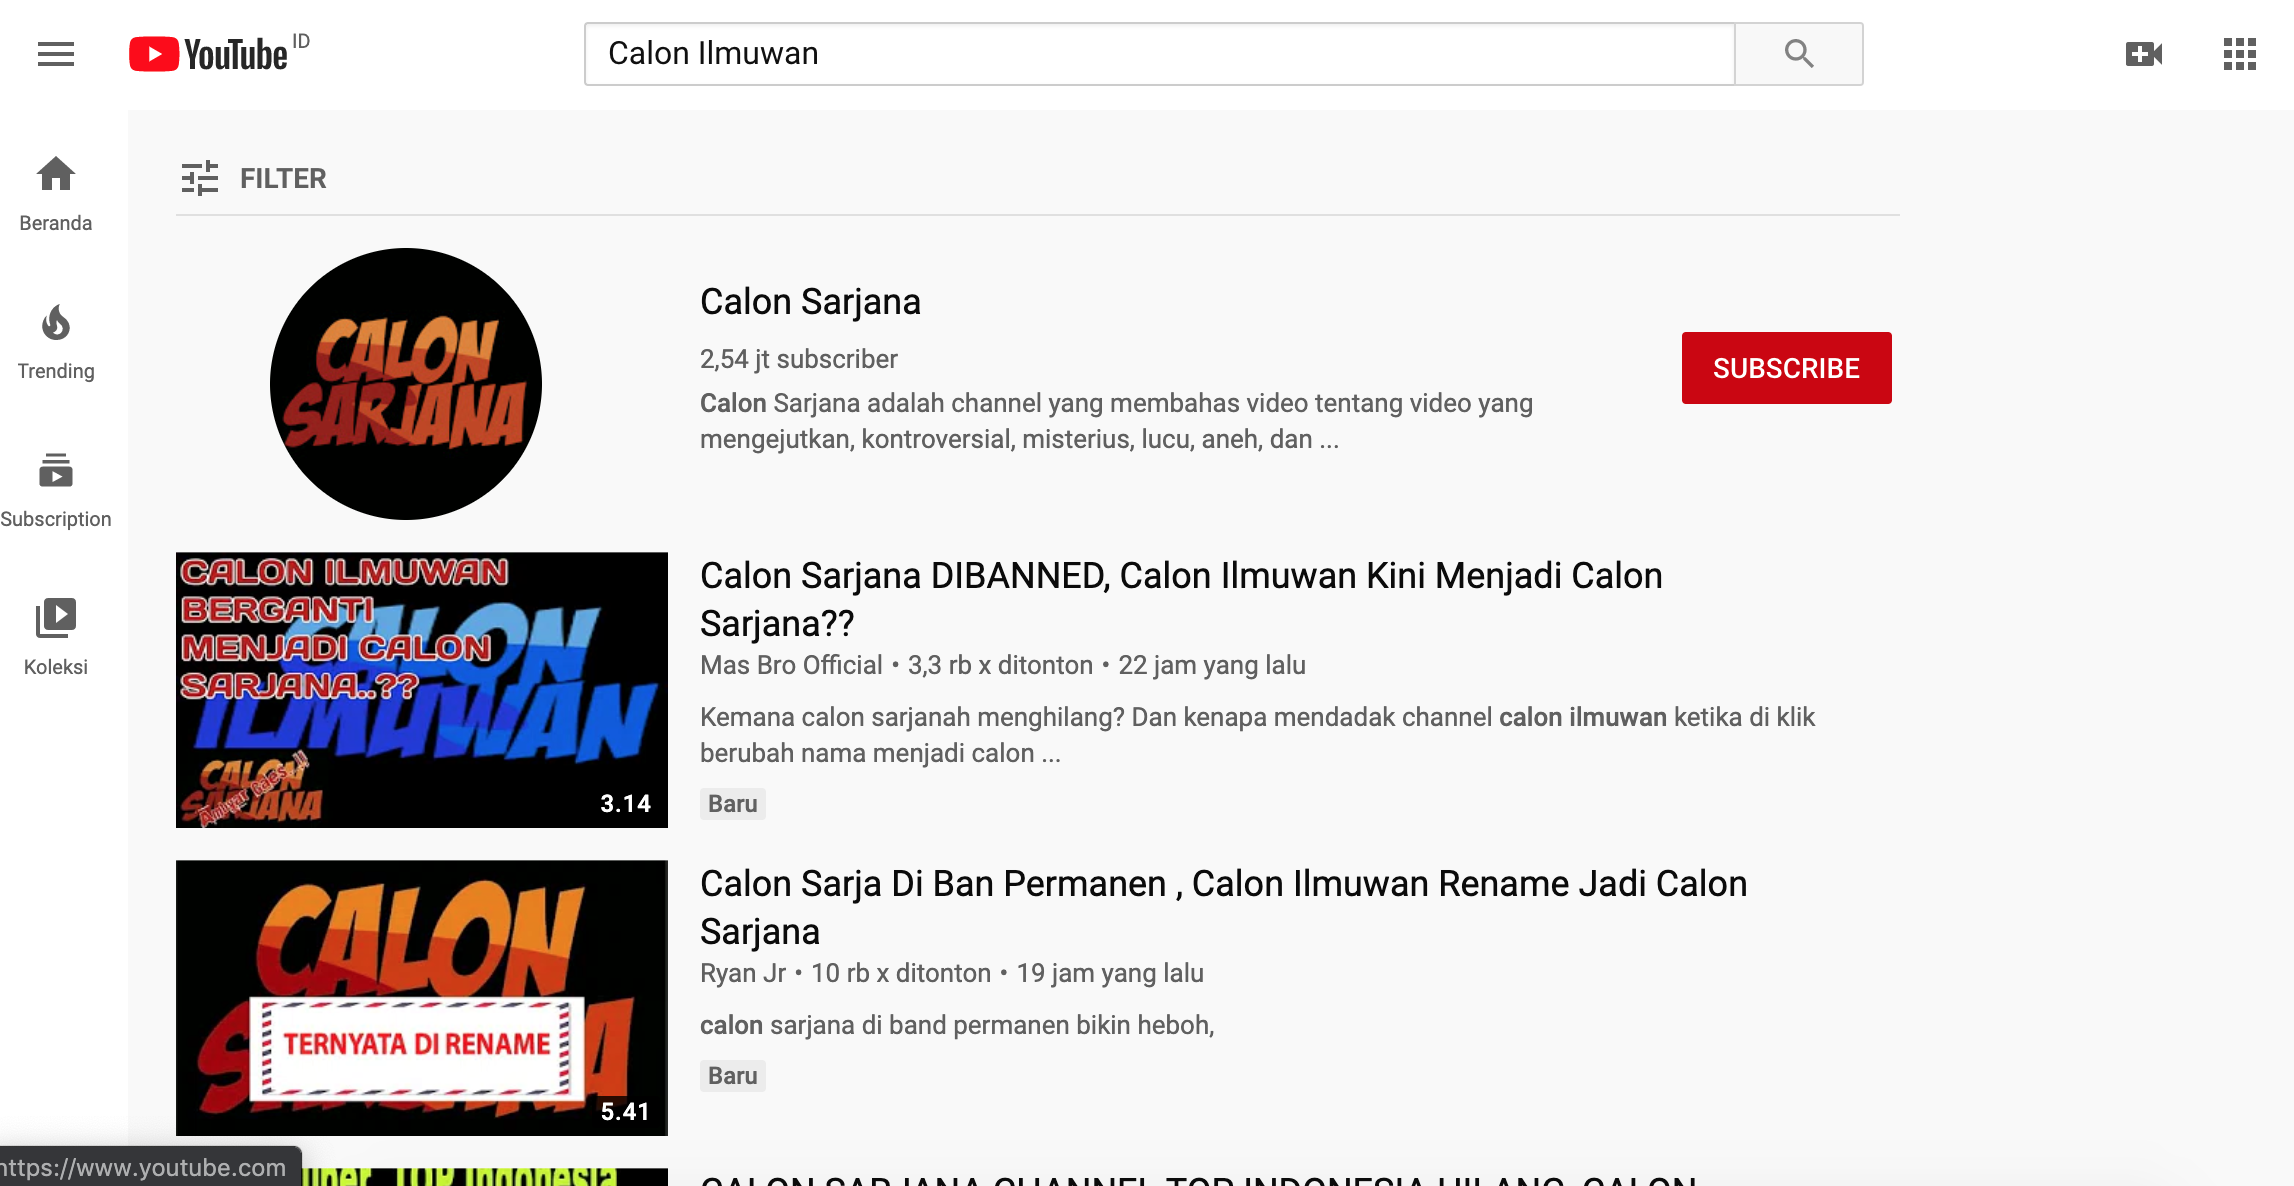Play the Calon Ilmuwan Berganti thumbnail video

(421, 690)
